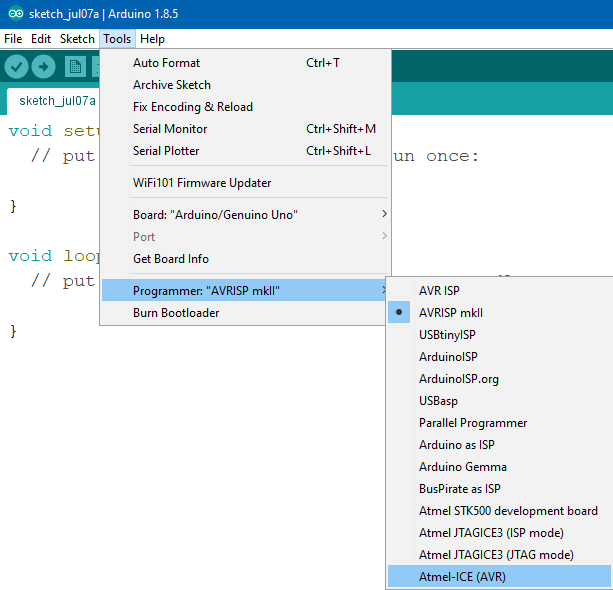
Task: Open the File menu
Action: point(13,39)
